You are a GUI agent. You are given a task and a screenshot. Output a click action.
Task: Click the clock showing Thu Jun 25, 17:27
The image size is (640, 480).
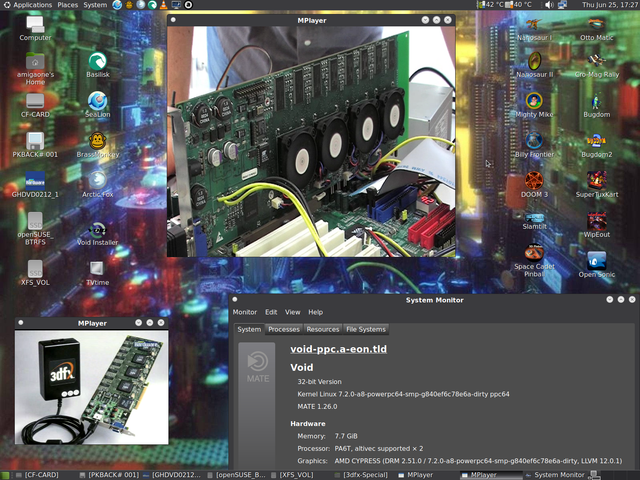(610, 5)
